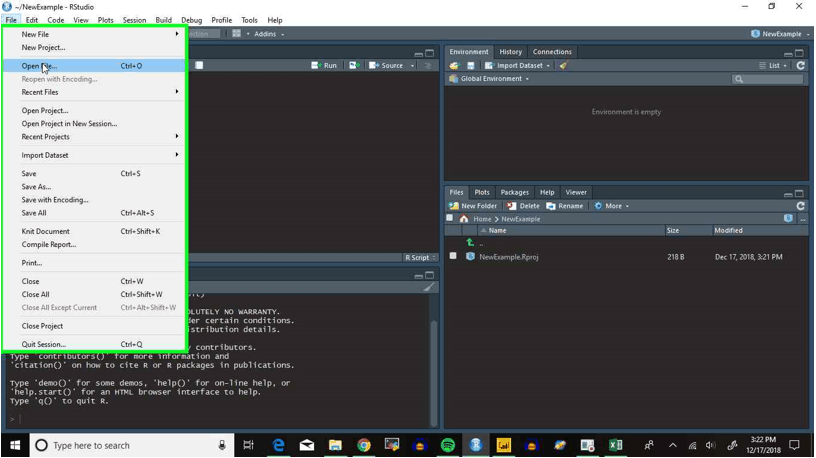816x458 pixels.
Task: Open the R Script file type dropdown
Action: [x=420, y=258]
